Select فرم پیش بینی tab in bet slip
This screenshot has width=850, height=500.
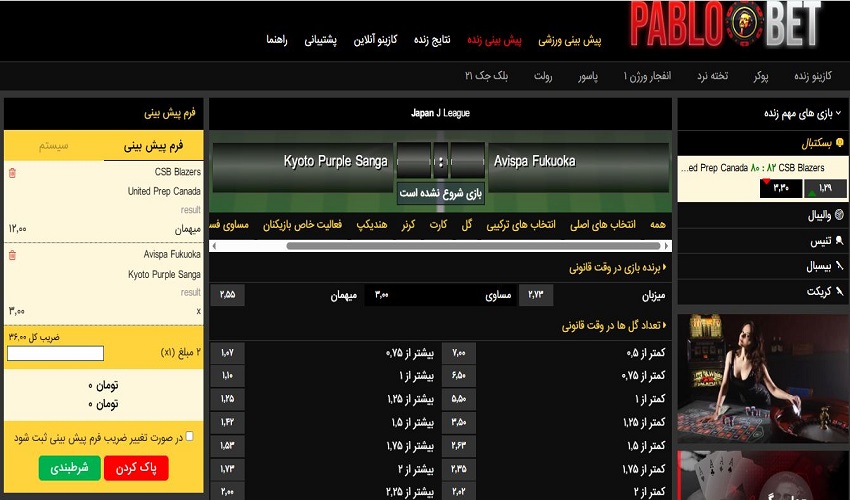(x=153, y=145)
